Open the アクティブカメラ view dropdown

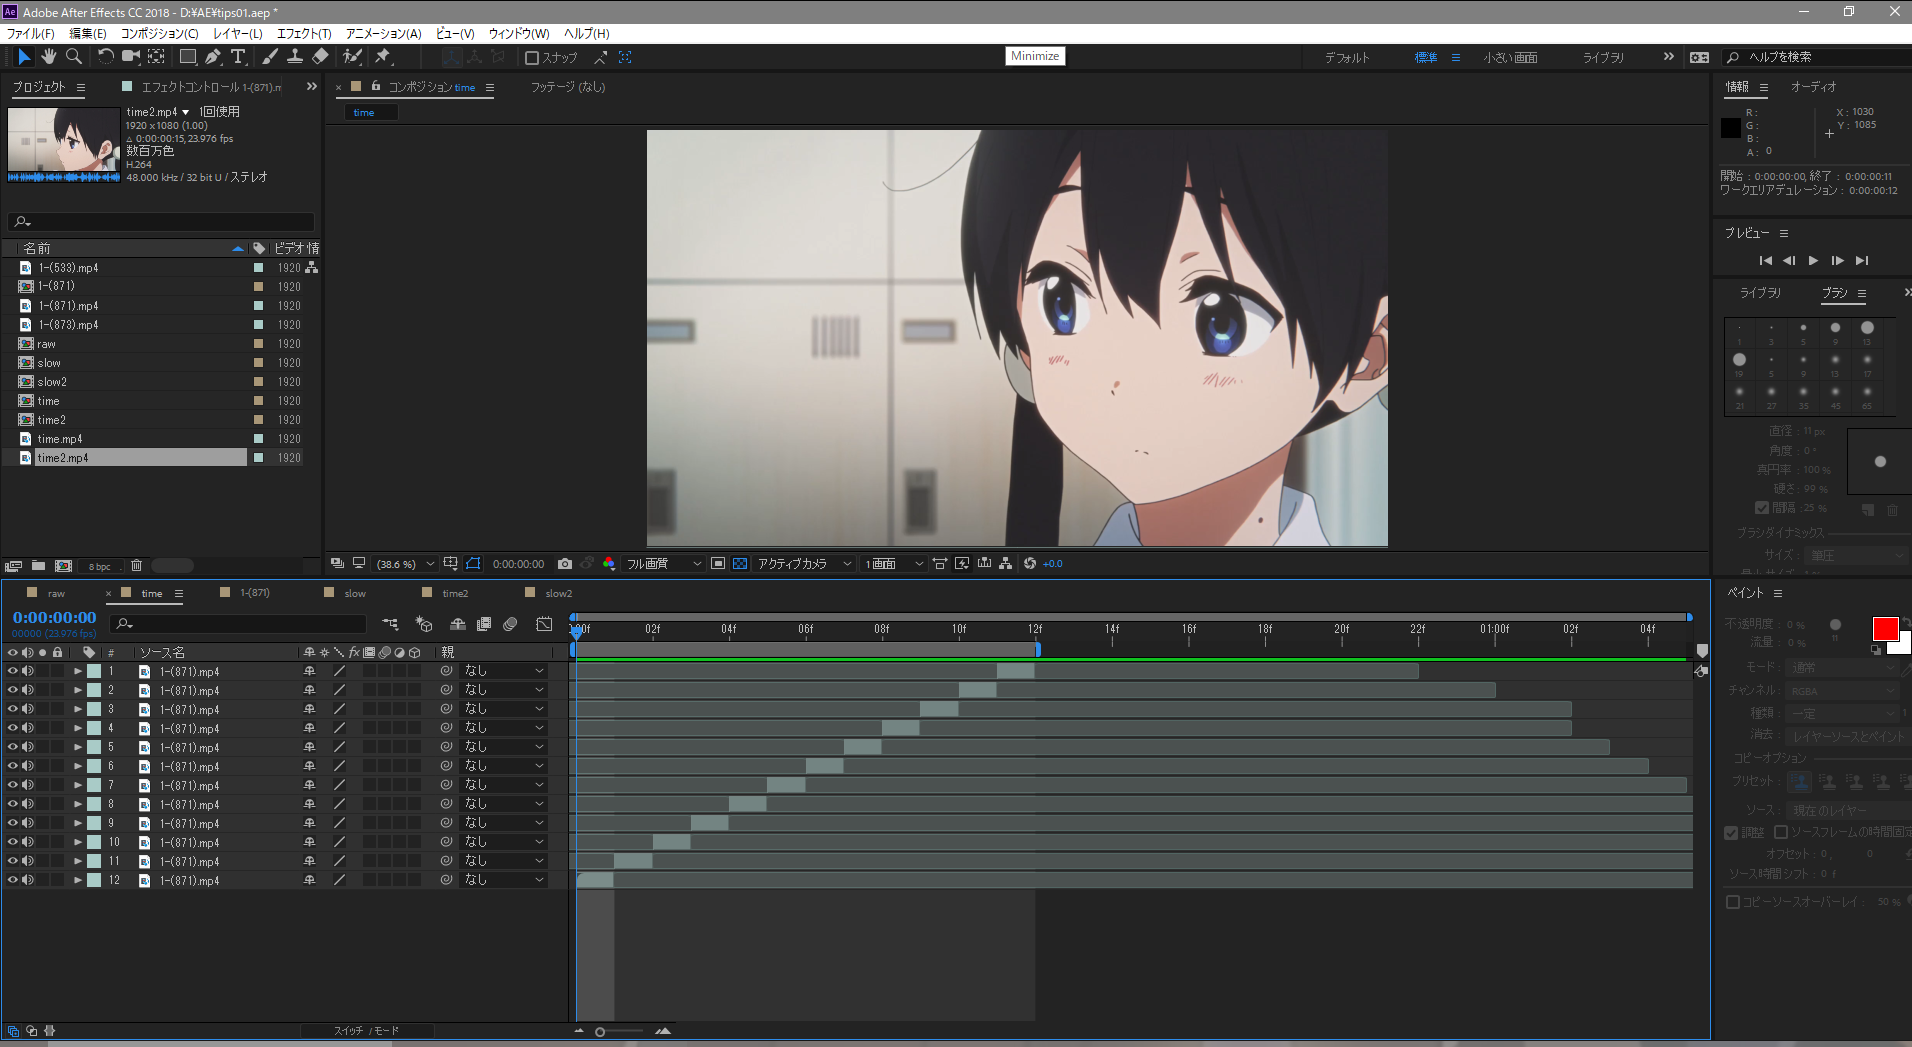805,564
